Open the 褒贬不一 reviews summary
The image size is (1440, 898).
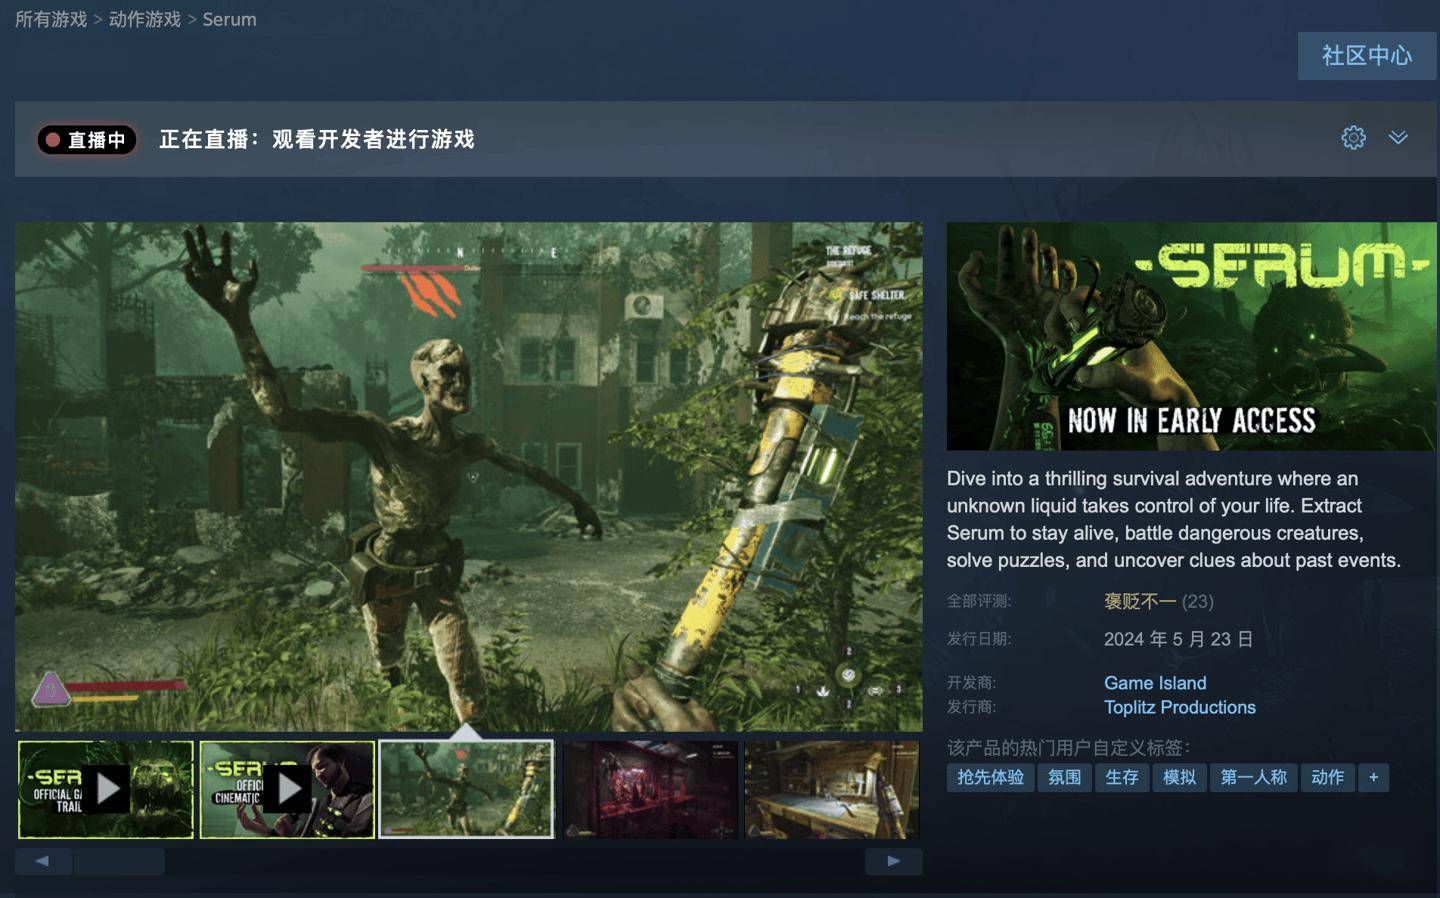point(1139,601)
